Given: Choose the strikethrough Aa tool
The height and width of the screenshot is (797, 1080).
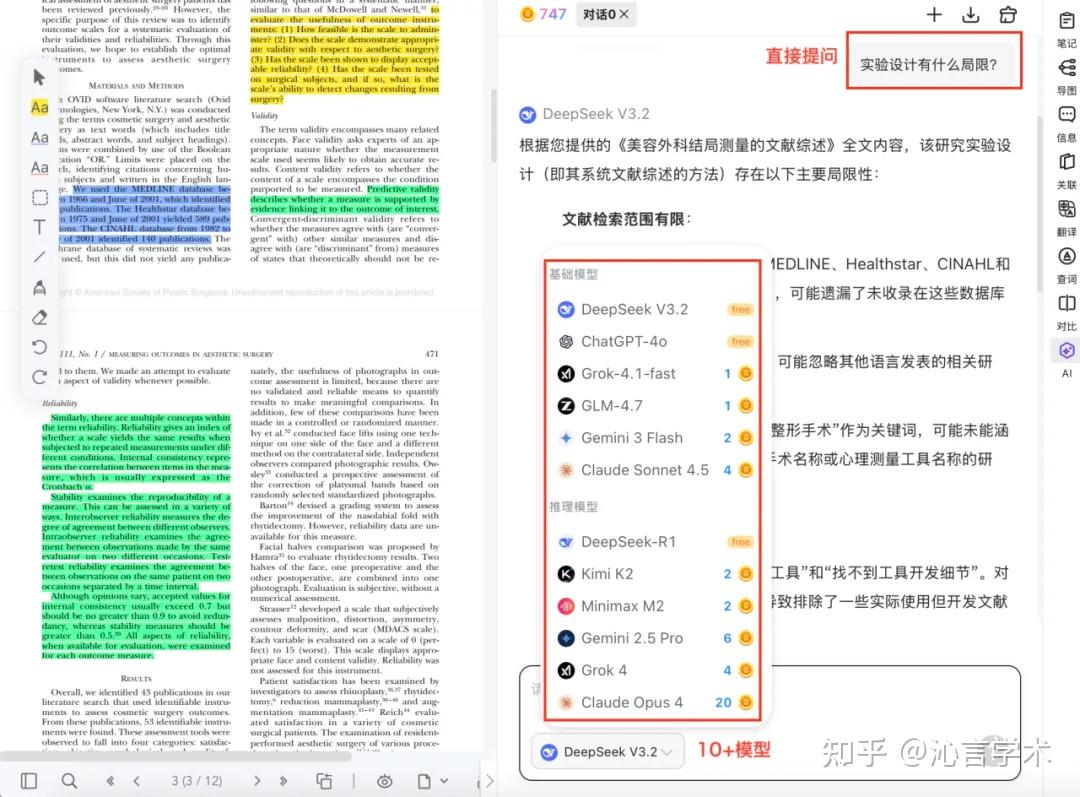Looking at the screenshot, I should click(x=39, y=167).
